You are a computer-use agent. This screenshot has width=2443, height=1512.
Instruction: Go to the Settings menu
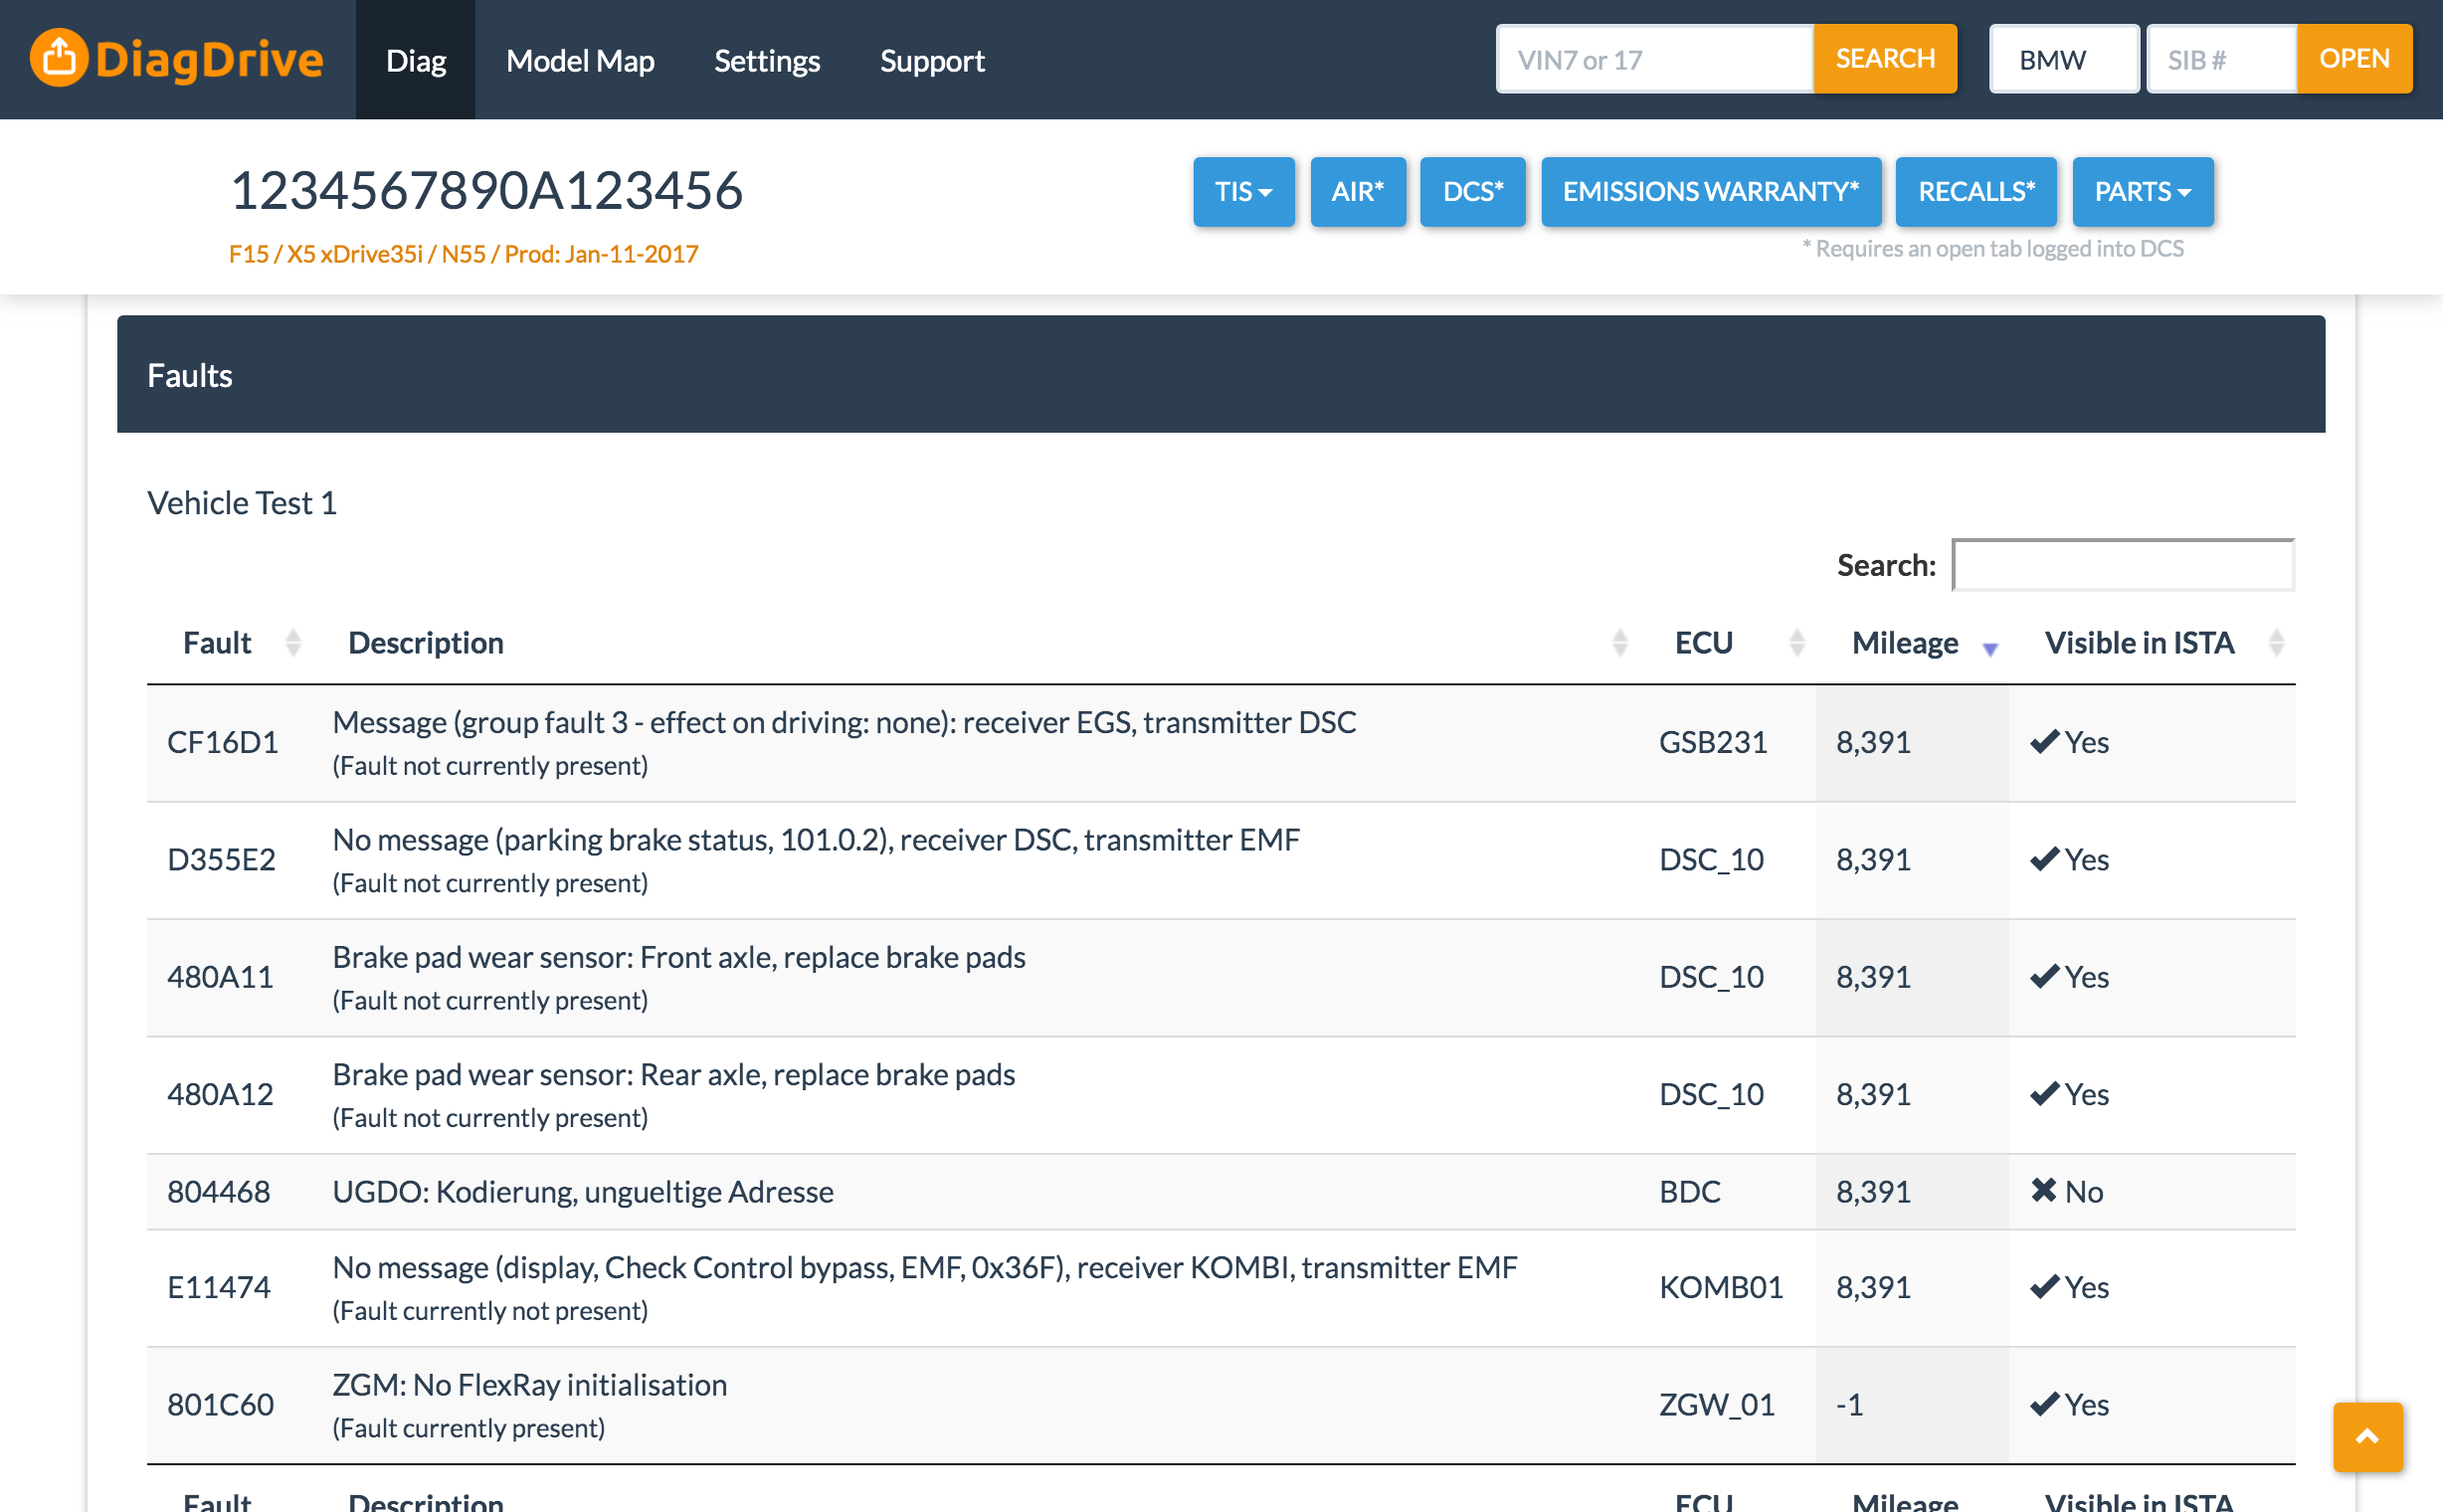click(766, 60)
